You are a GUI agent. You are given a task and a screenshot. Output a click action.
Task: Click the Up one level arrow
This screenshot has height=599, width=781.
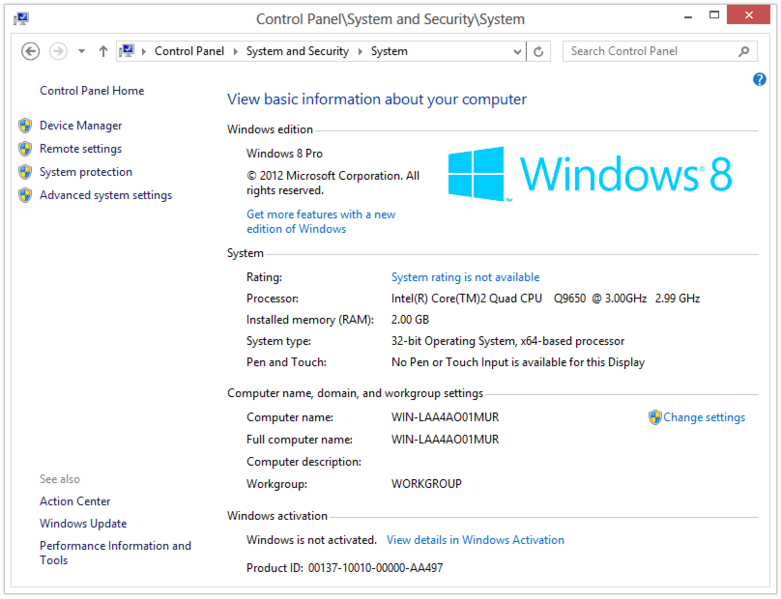(x=103, y=51)
